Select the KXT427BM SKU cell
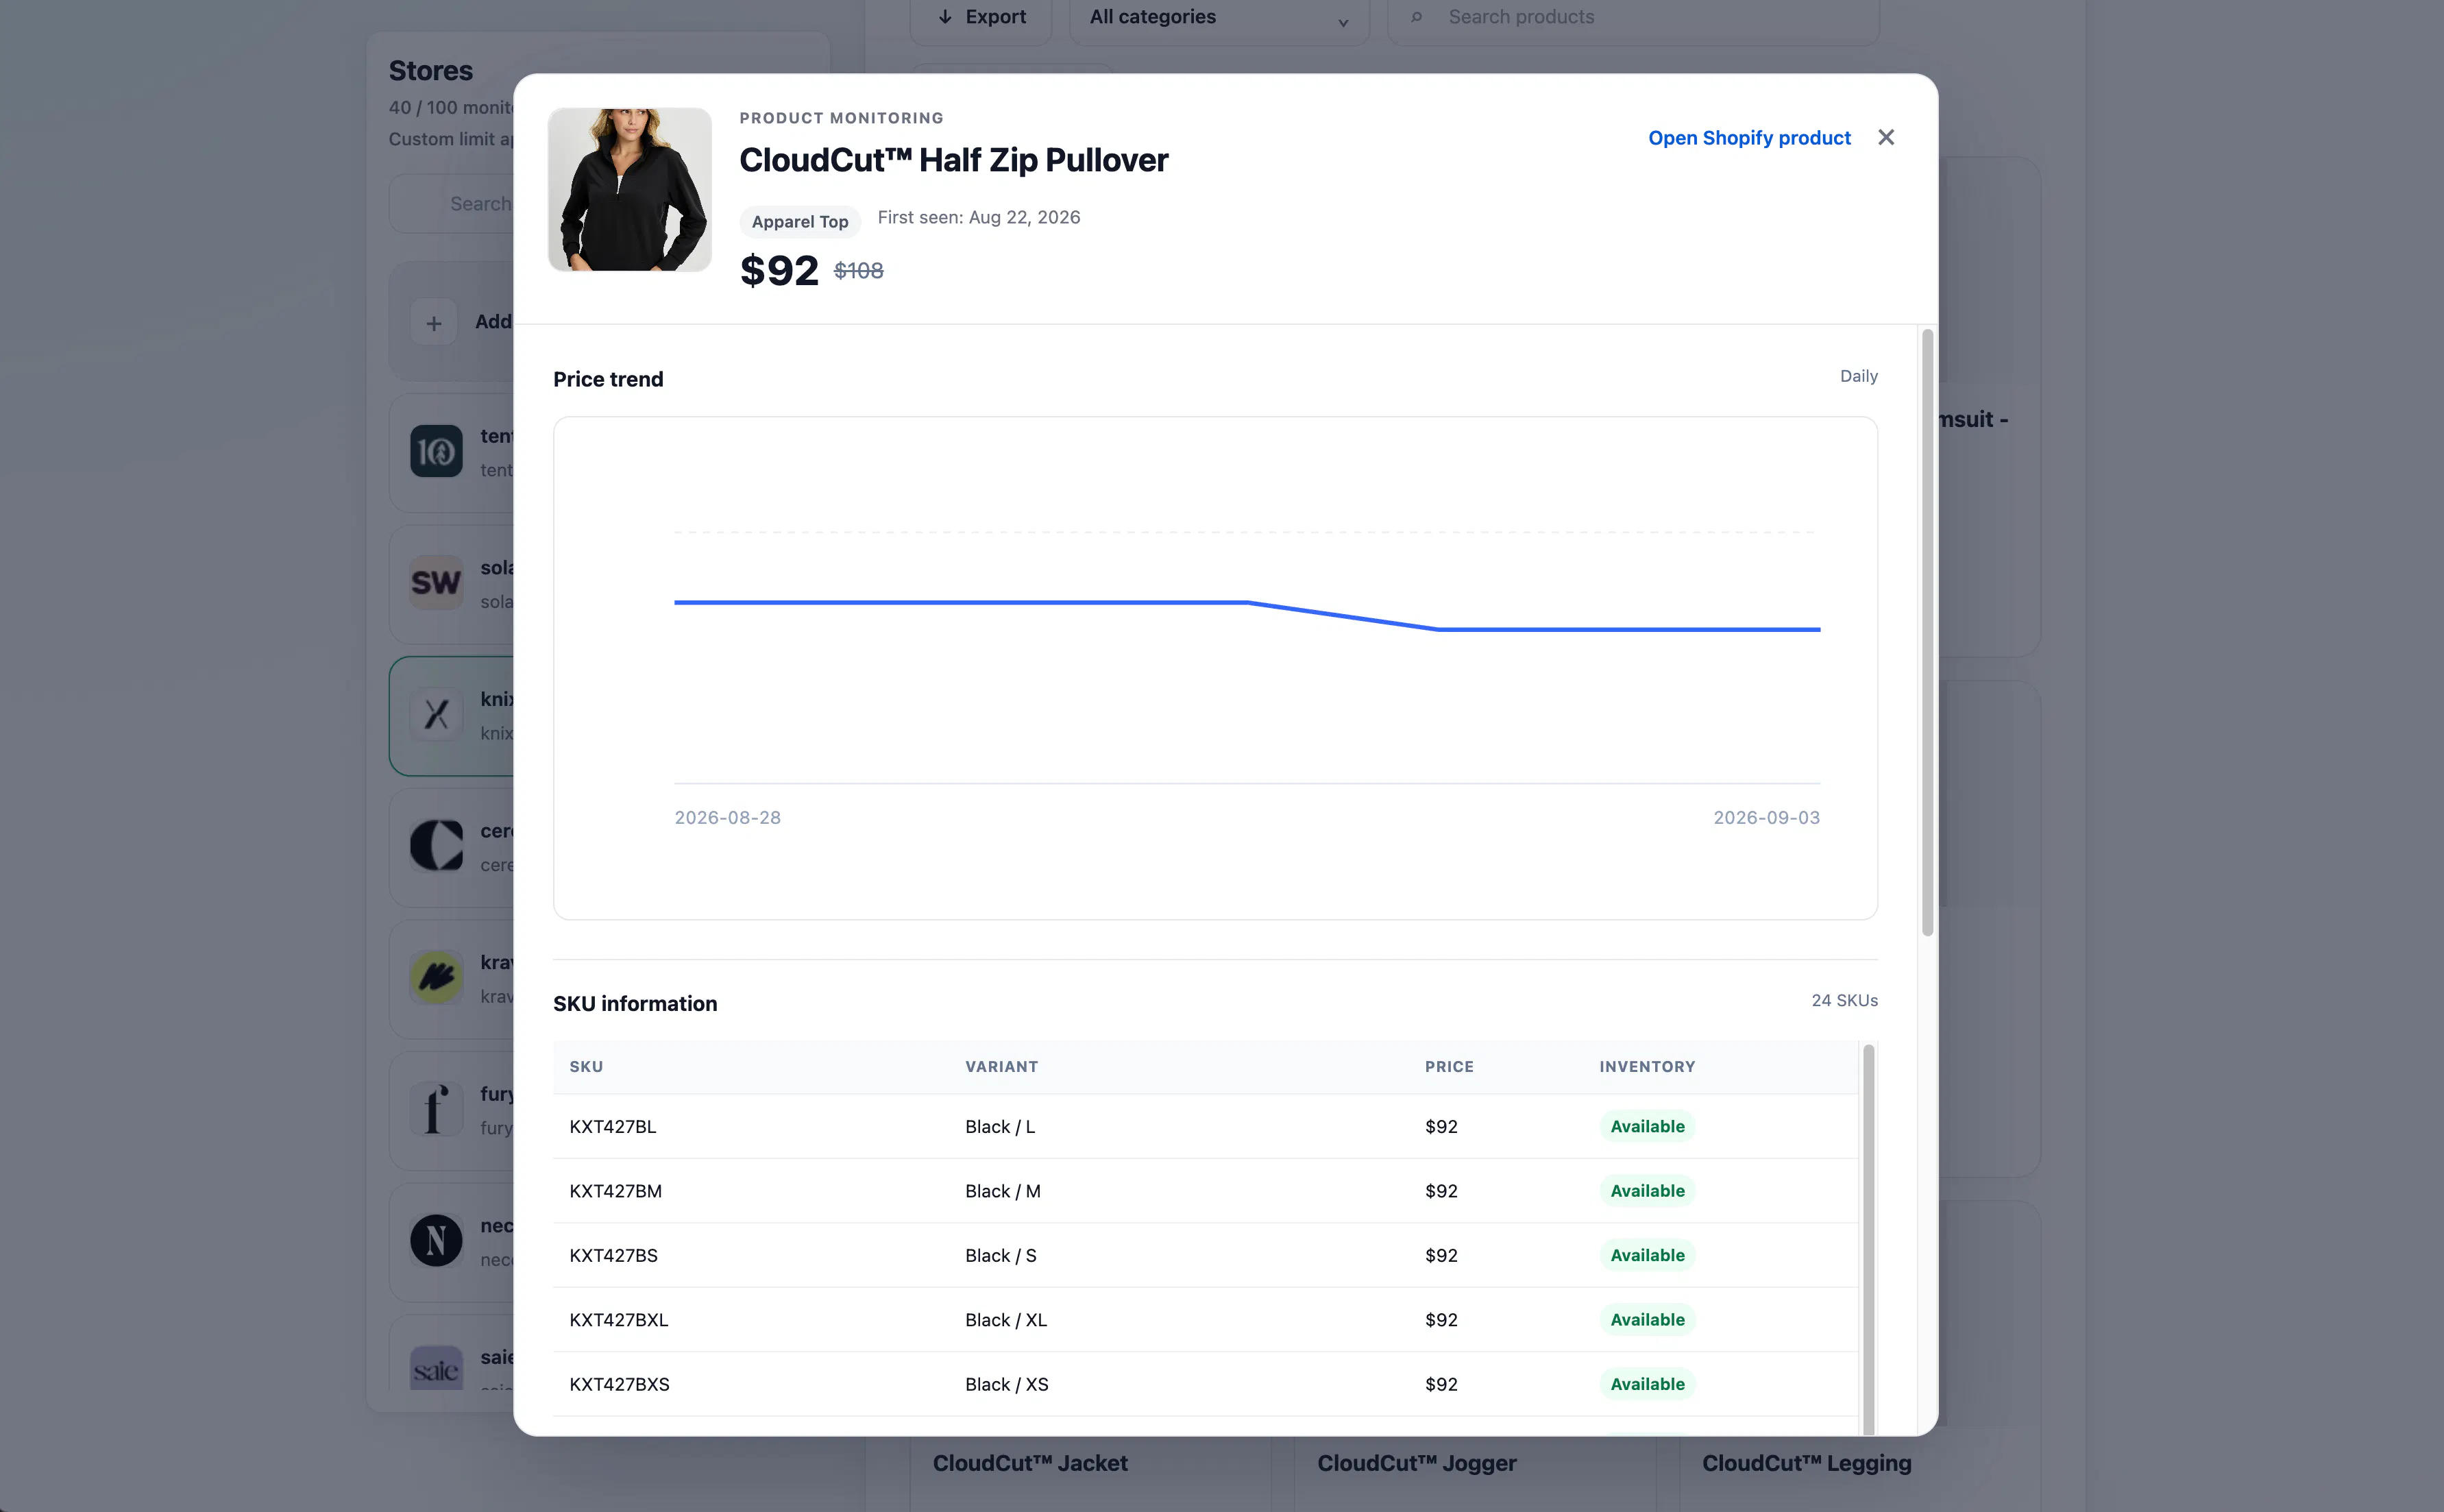This screenshot has width=2444, height=1512. point(615,1191)
